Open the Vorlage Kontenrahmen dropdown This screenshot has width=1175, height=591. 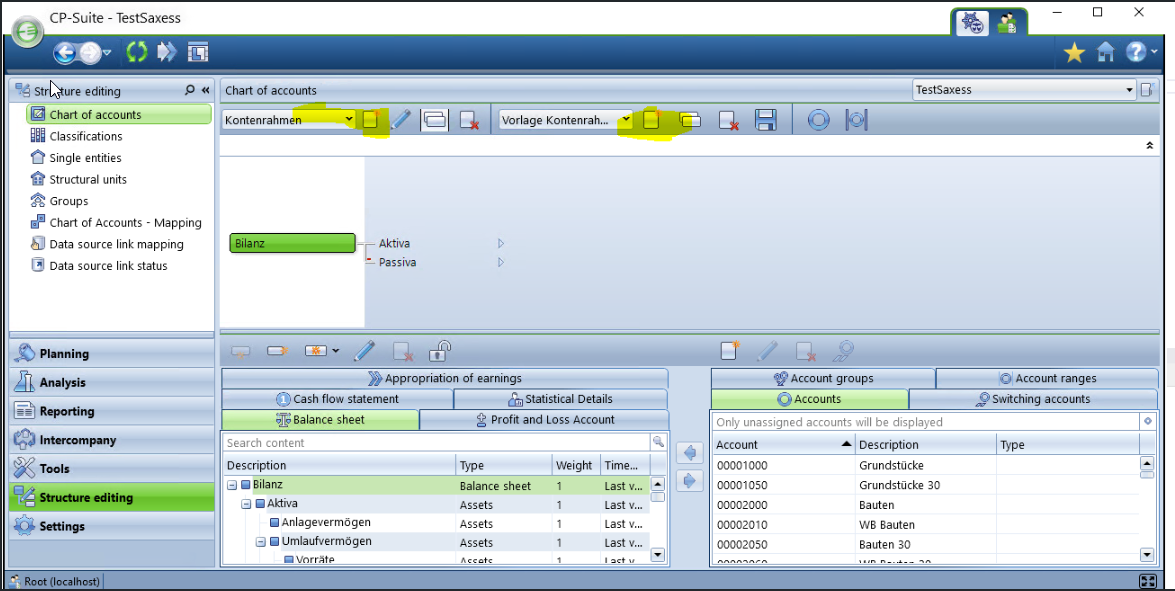click(x=625, y=120)
